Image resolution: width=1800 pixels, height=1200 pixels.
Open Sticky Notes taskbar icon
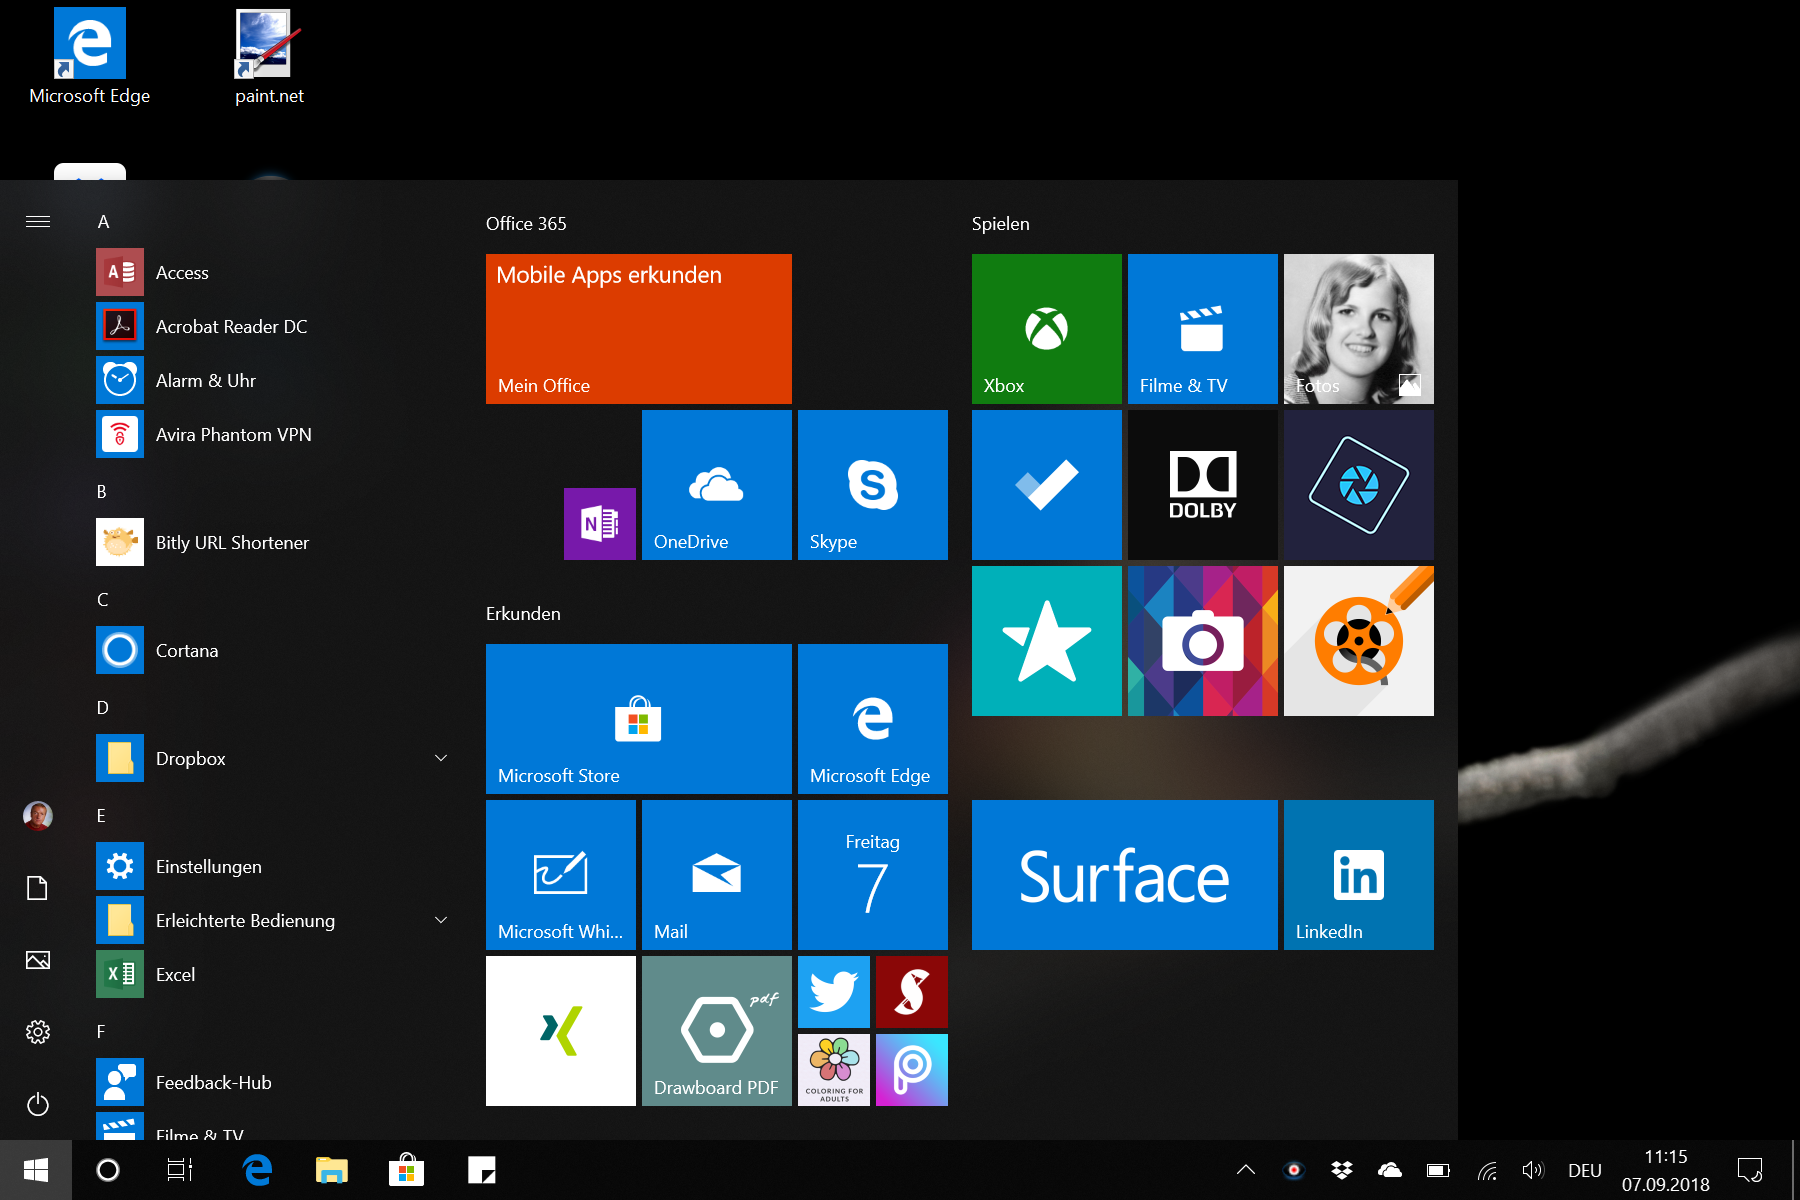[482, 1170]
